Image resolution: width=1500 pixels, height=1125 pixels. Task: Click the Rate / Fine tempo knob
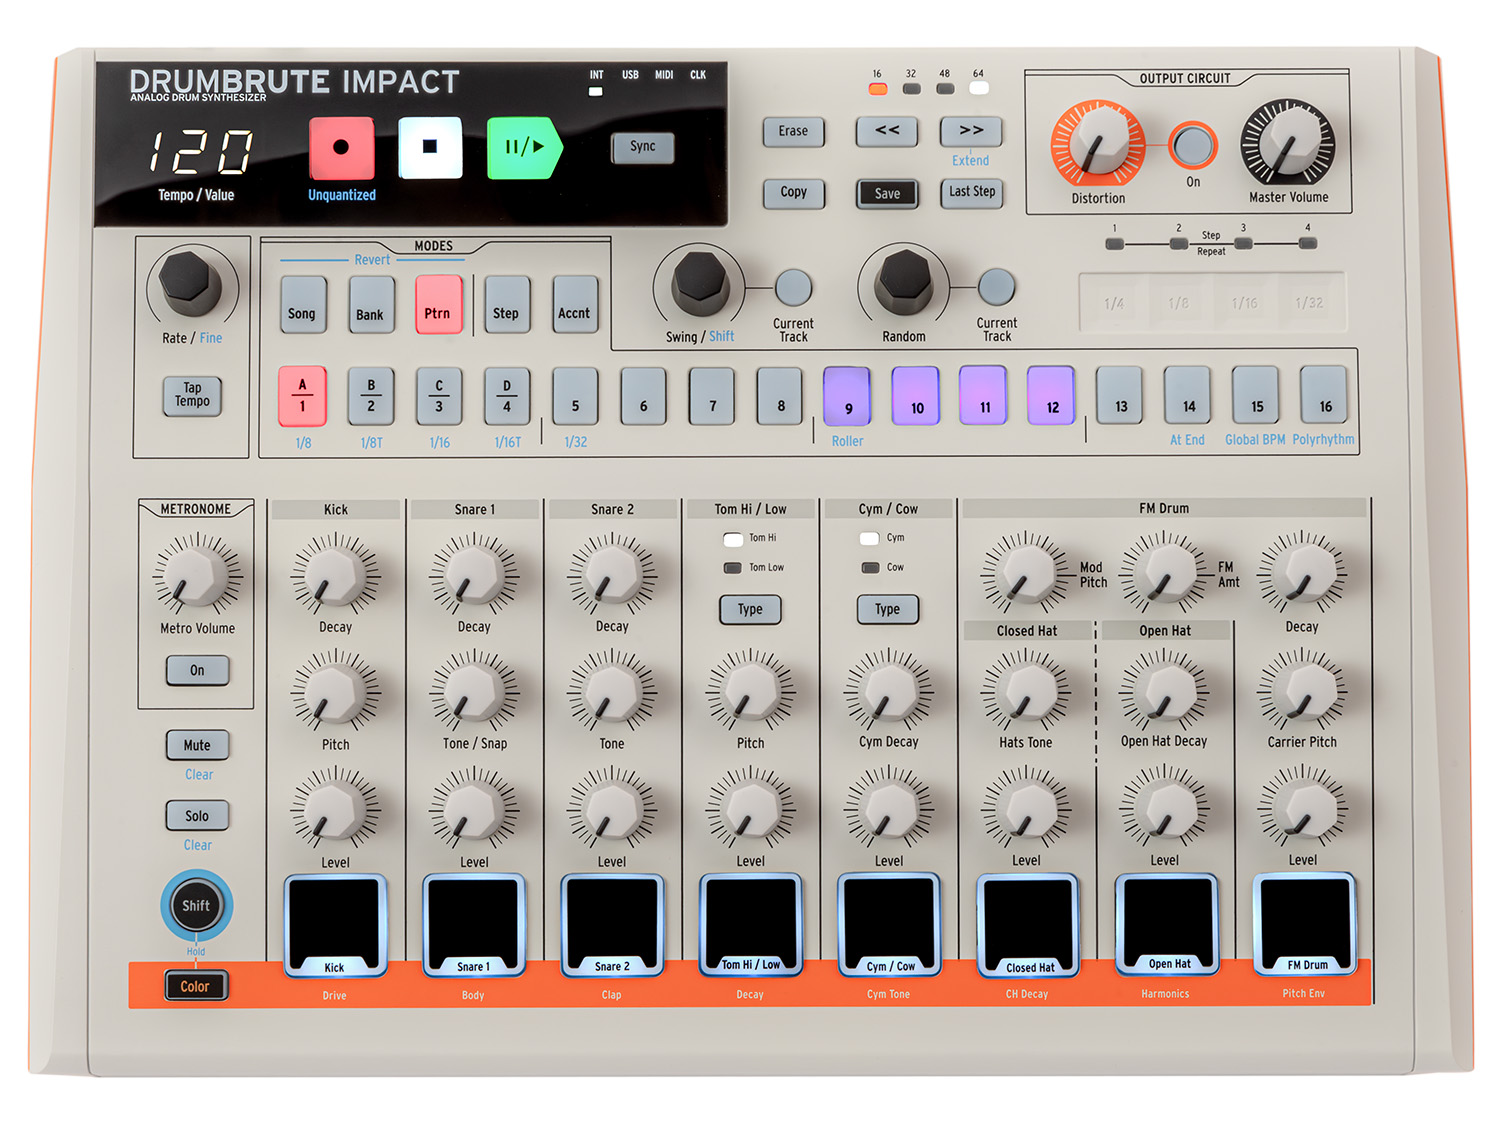click(x=189, y=279)
